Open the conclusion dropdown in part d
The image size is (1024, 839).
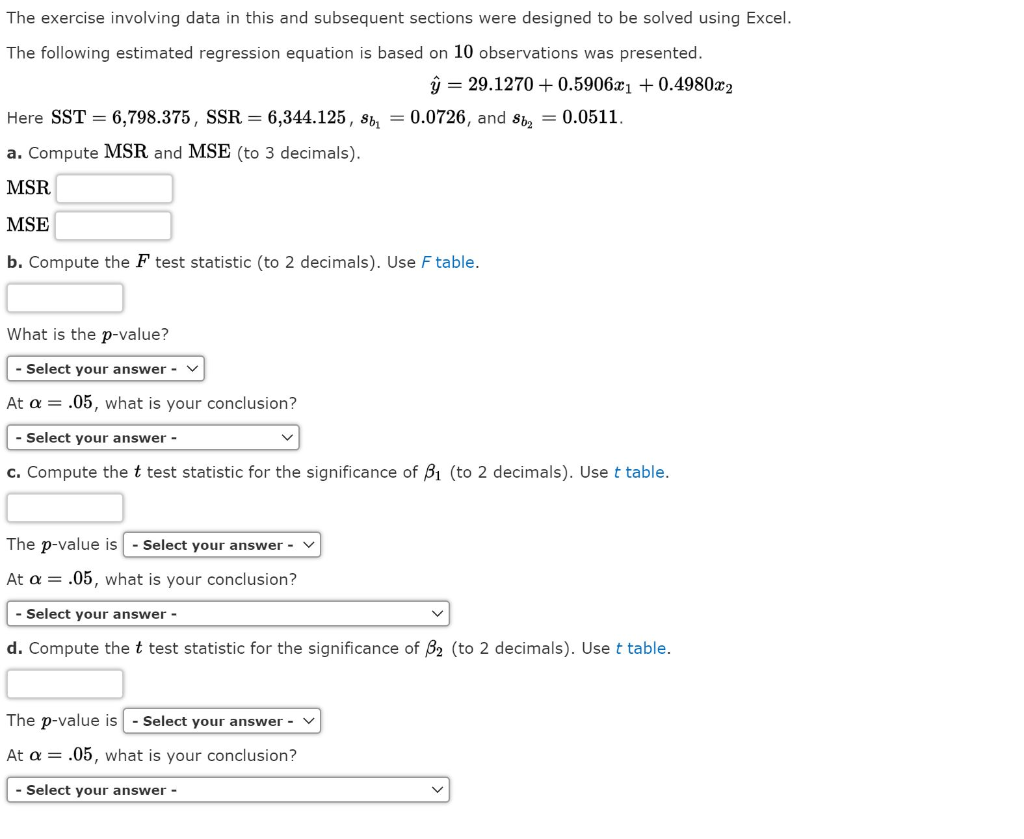click(225, 789)
